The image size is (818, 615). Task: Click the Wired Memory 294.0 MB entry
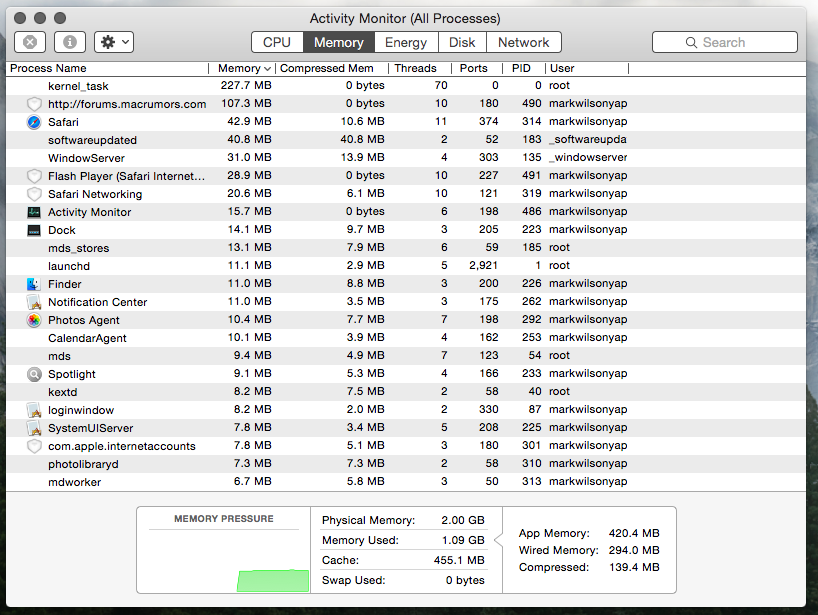tap(589, 550)
